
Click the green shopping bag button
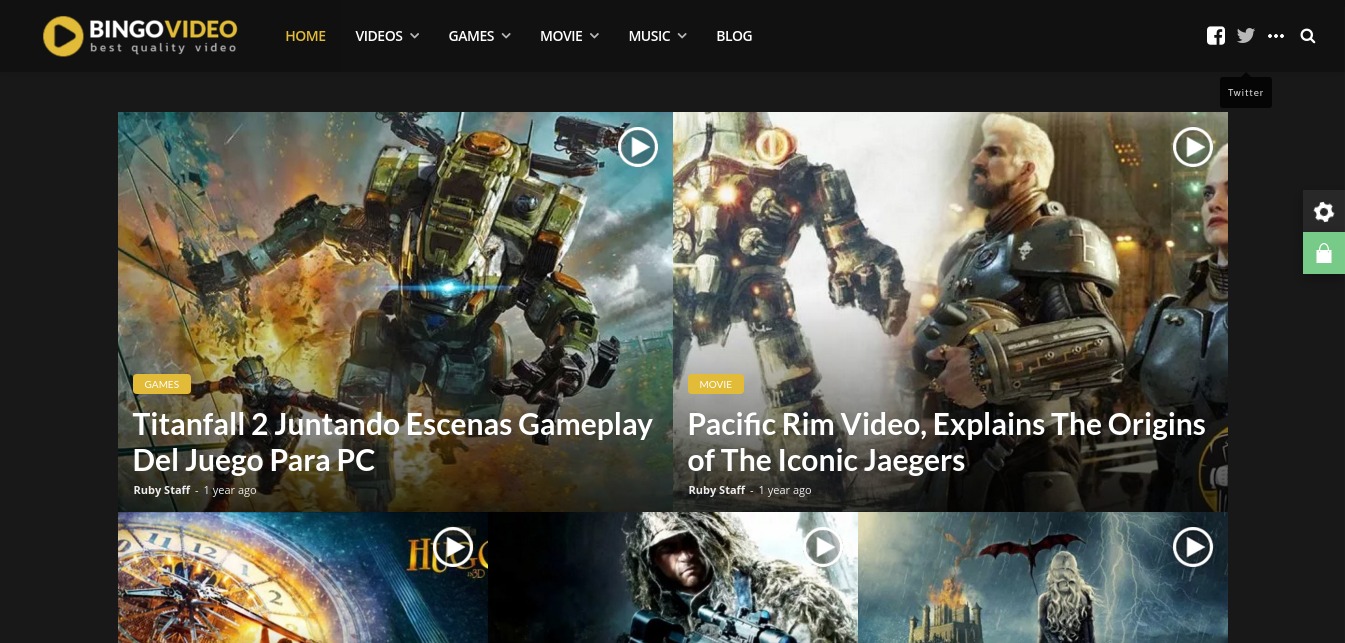(x=1324, y=253)
